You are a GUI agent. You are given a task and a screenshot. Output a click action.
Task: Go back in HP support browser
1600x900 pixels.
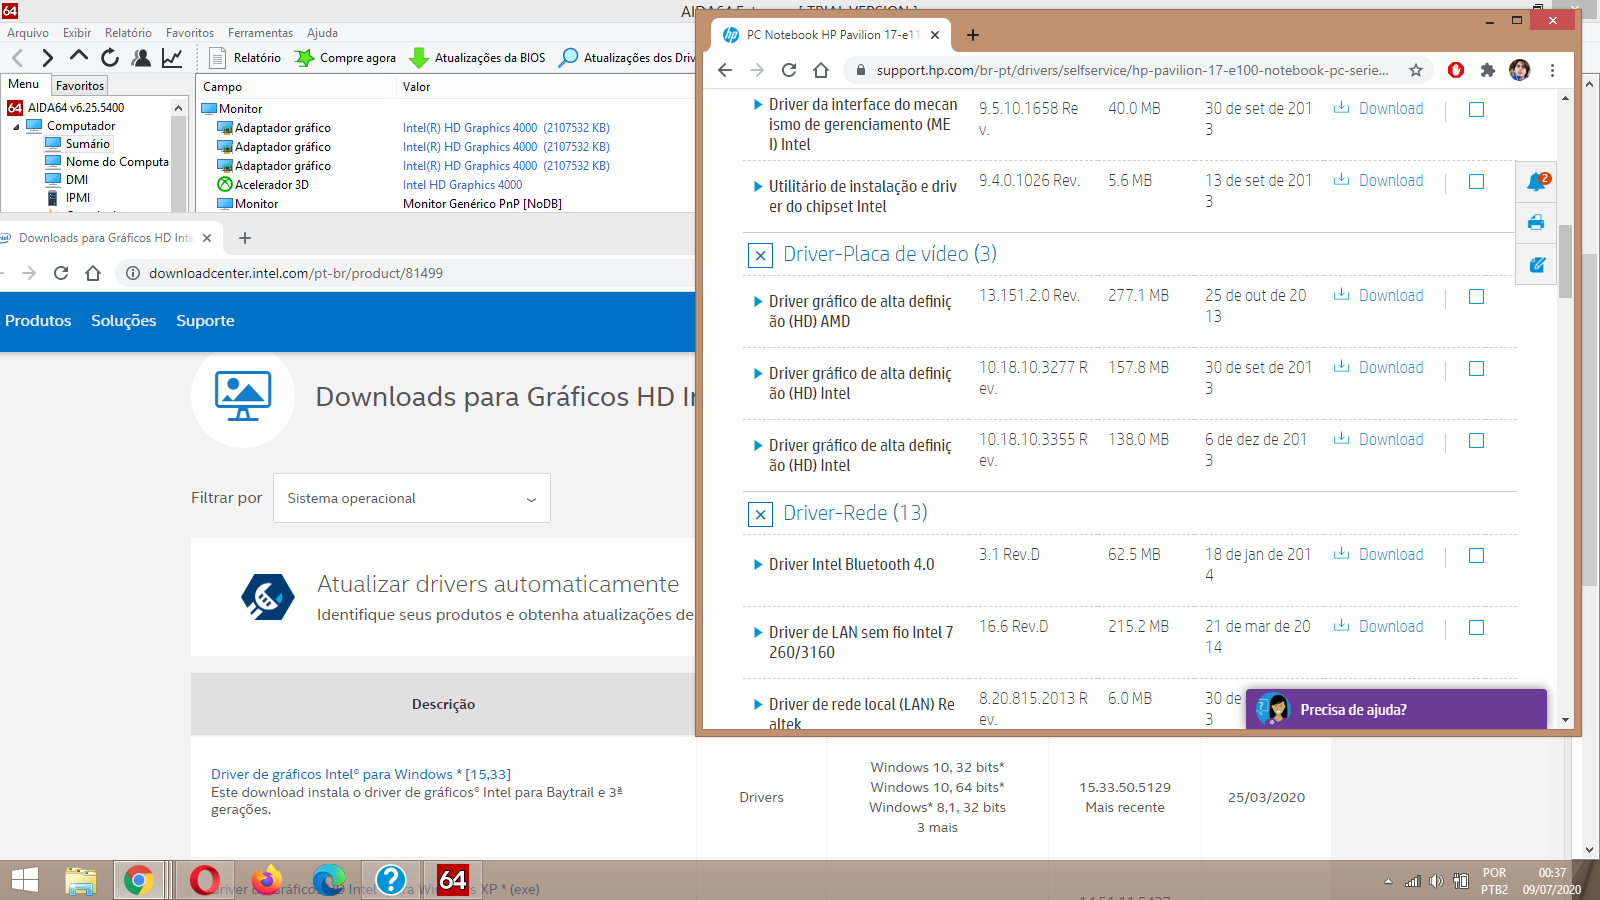(x=725, y=70)
